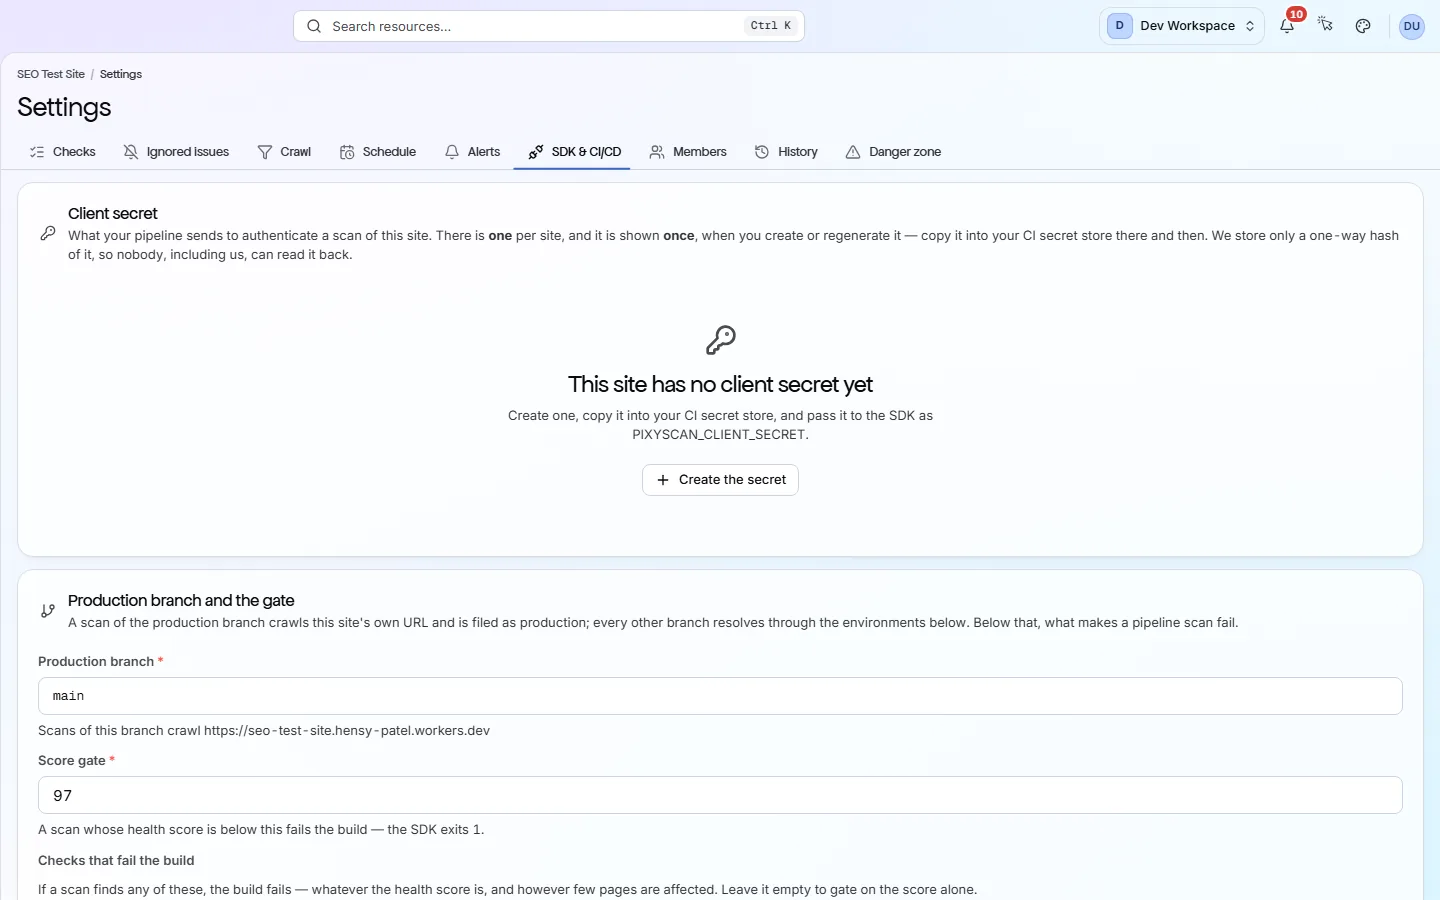Focus the Search resources field
Screen dimensions: 1440x900
pos(549,26)
